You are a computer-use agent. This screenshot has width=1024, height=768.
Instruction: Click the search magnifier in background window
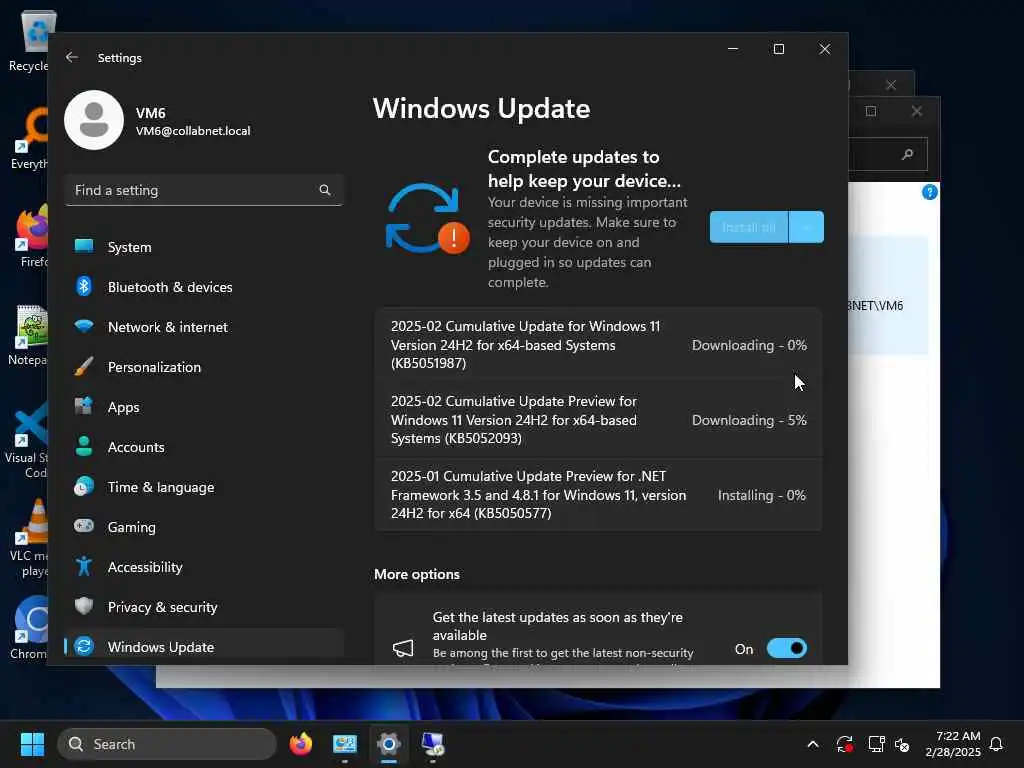point(907,154)
